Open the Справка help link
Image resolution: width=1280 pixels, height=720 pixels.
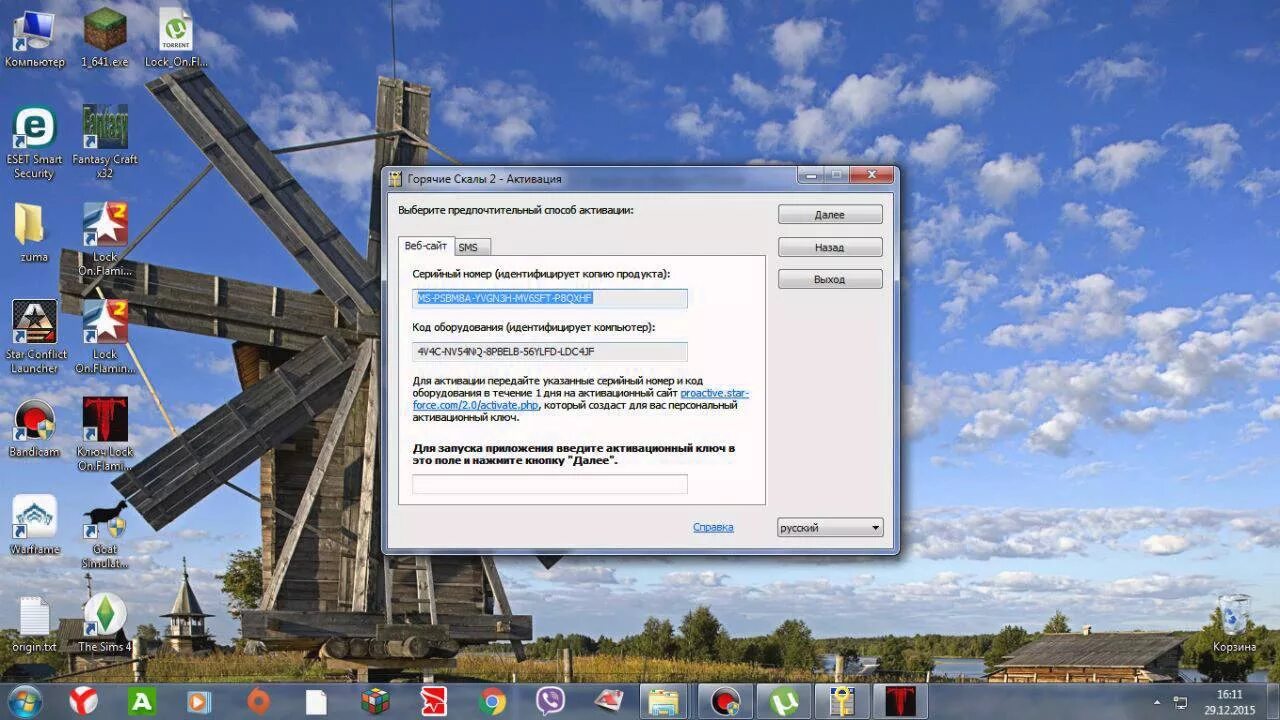click(x=713, y=527)
